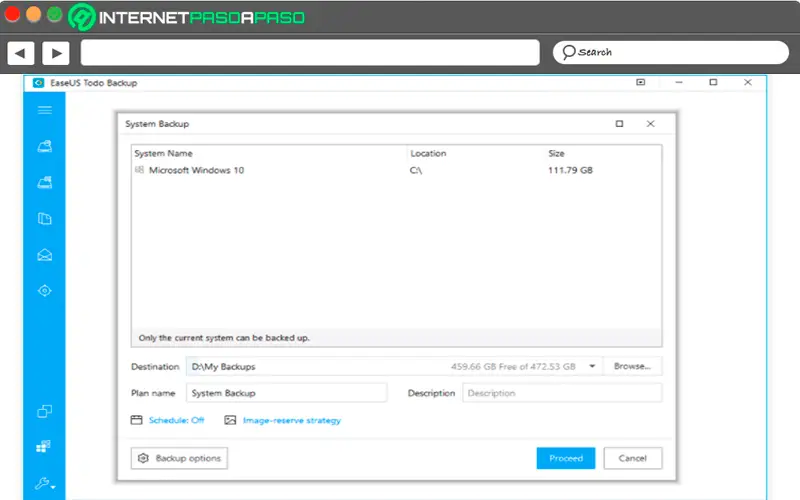Select Mail Backup sidebar icon
Image resolution: width=800 pixels, height=500 pixels.
click(44, 255)
